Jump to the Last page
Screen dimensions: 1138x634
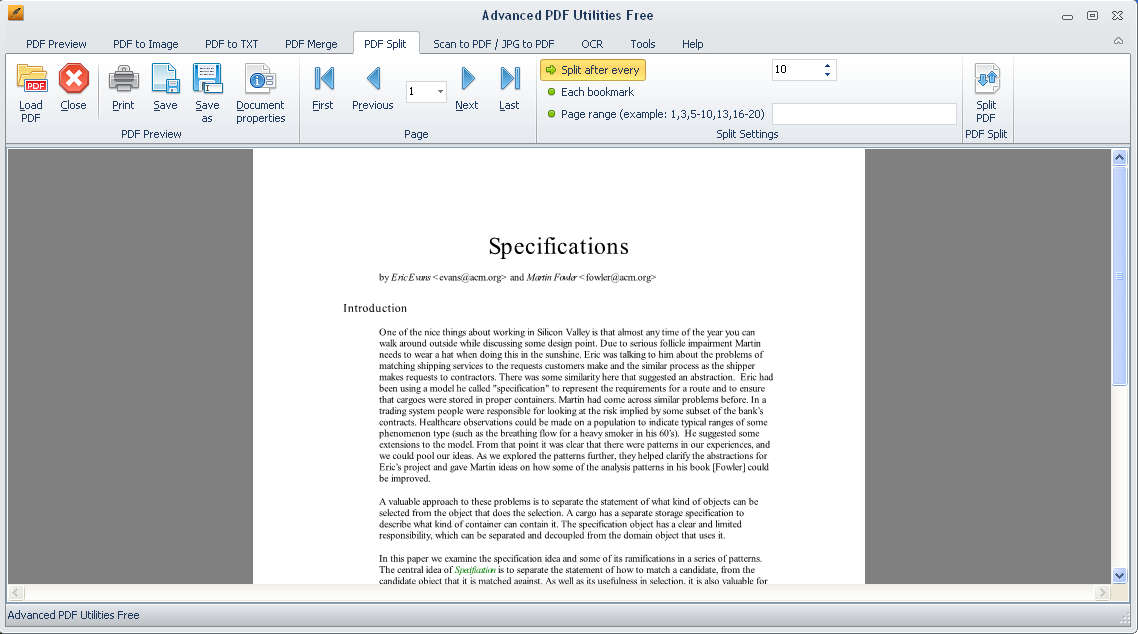tap(509, 80)
